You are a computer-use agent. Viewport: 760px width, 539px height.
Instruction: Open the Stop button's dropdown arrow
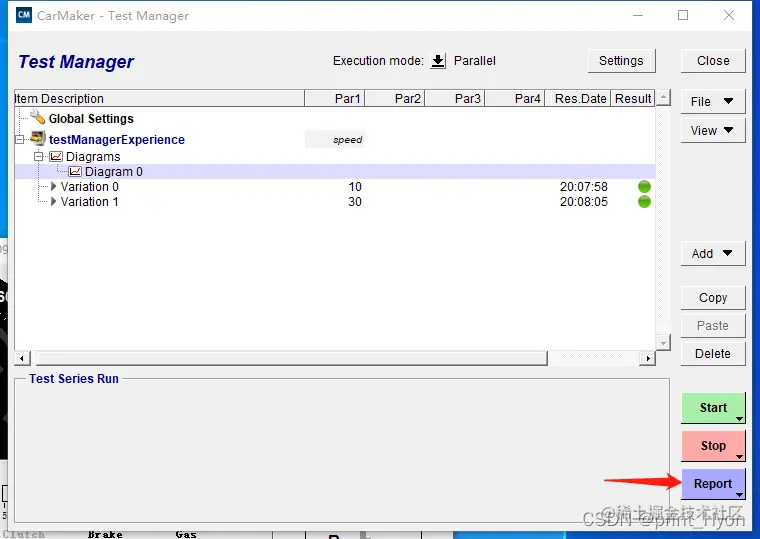pos(739,457)
